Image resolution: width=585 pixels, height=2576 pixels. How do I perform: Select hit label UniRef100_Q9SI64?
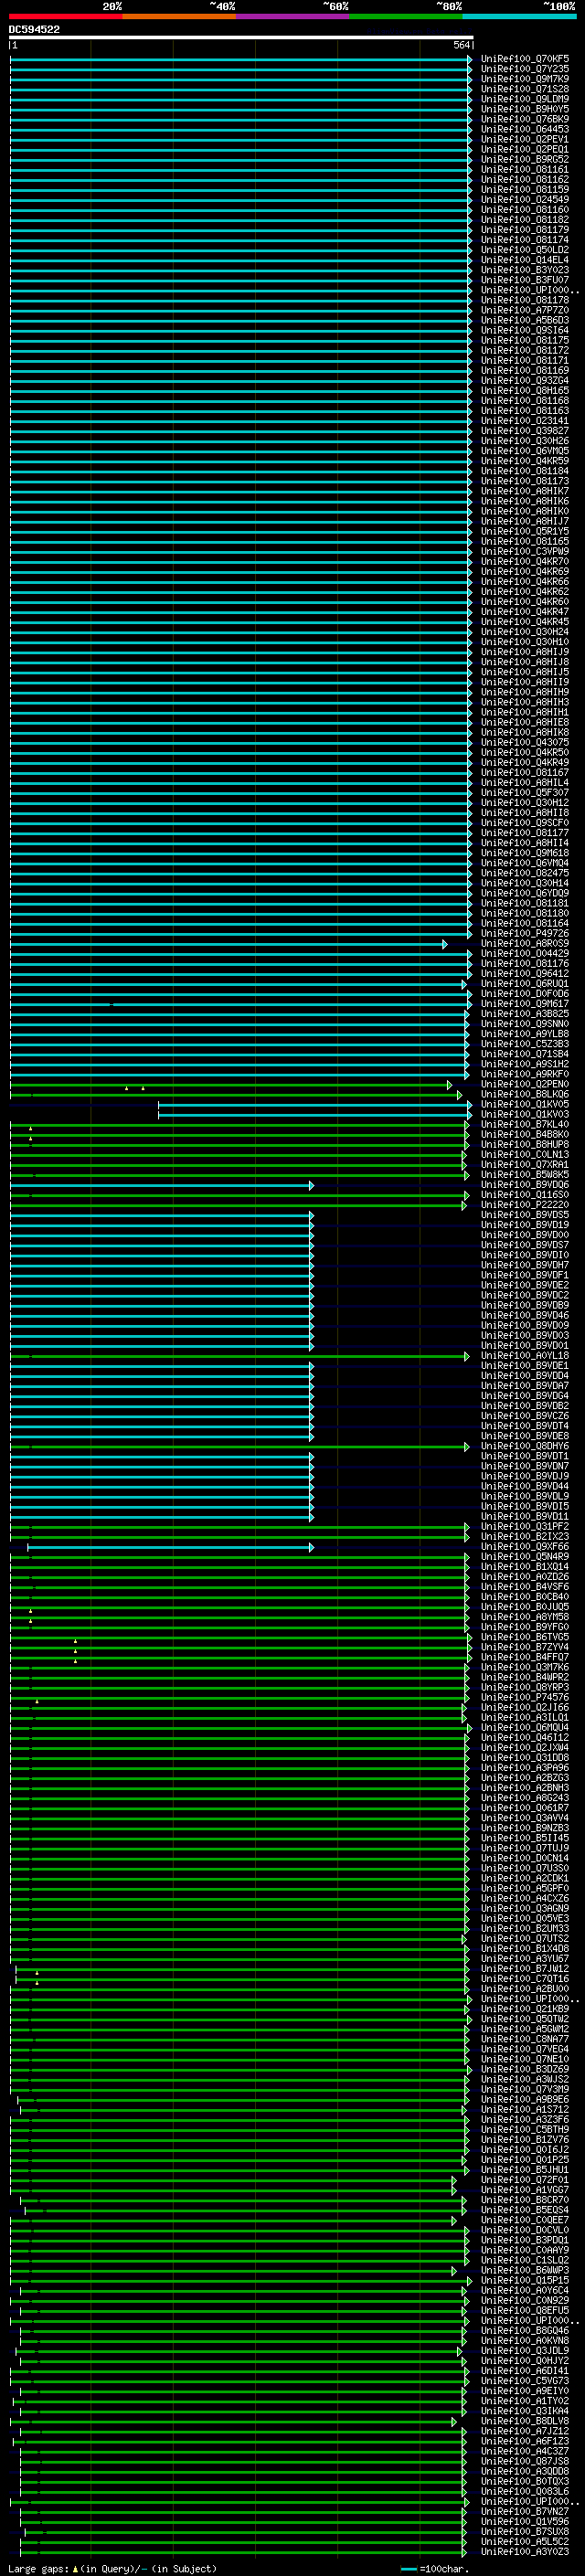click(x=525, y=330)
